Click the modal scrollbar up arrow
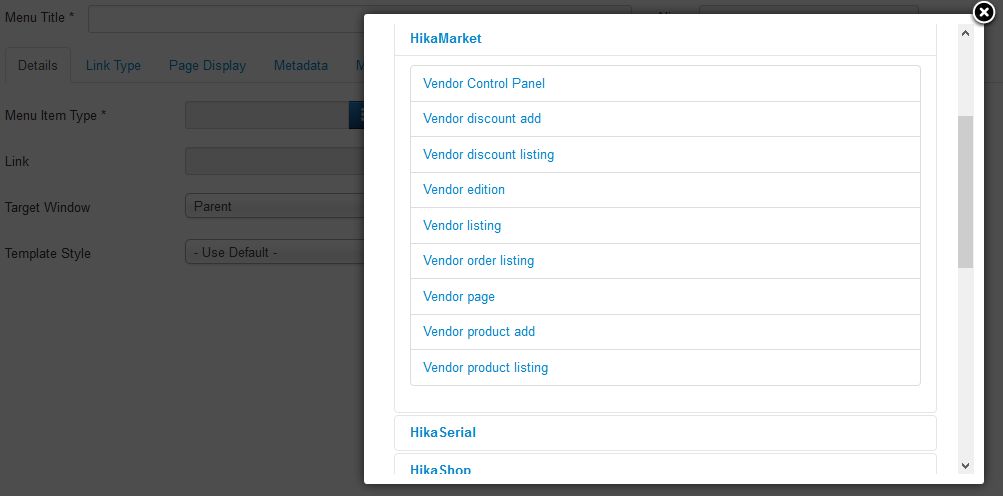Viewport: 1003px width, 496px height. pos(965,33)
